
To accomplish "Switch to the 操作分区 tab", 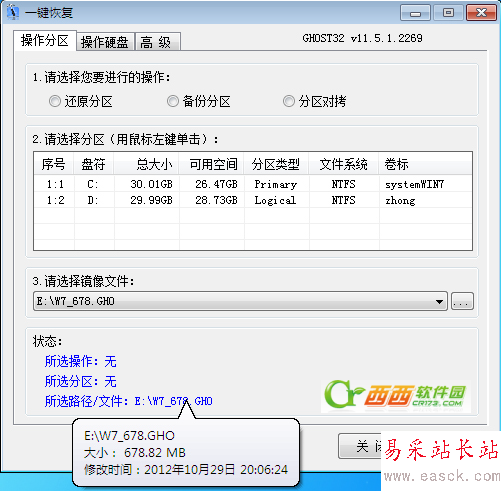I will point(45,41).
